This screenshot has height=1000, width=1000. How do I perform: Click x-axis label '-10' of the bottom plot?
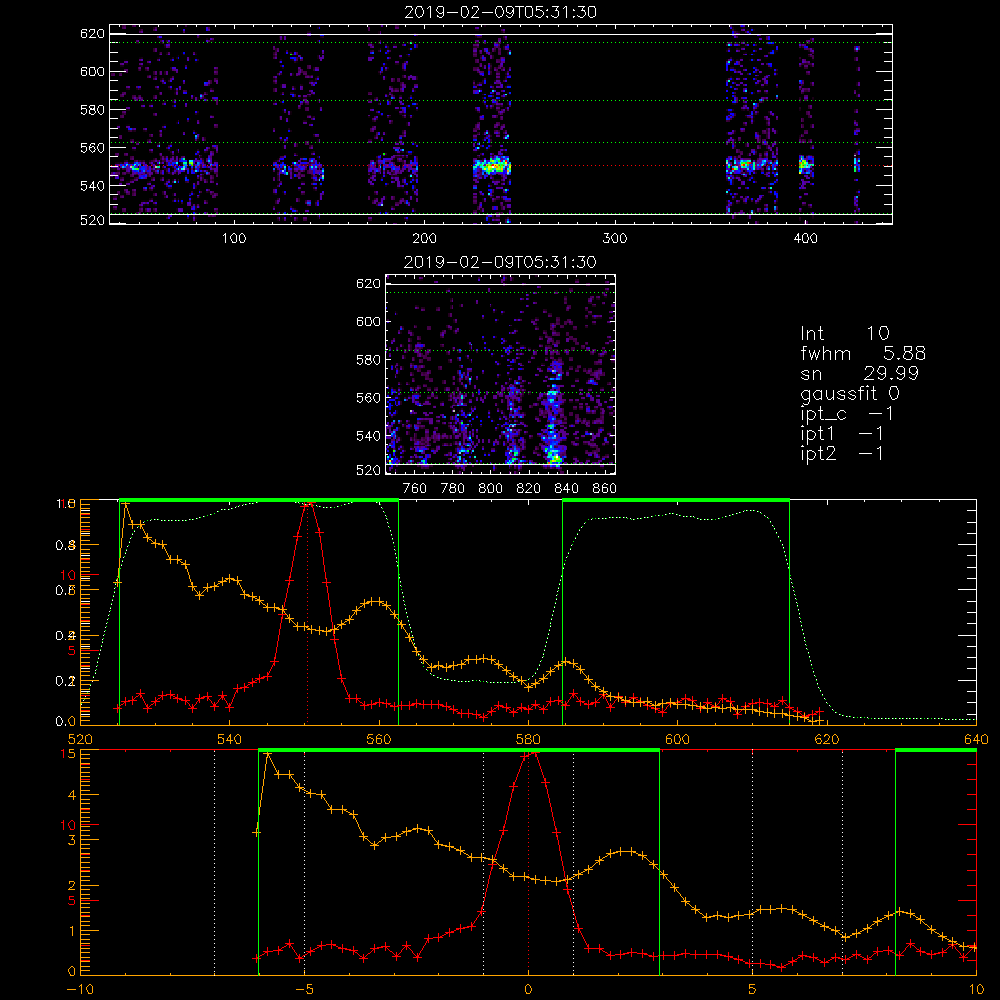coord(80,990)
